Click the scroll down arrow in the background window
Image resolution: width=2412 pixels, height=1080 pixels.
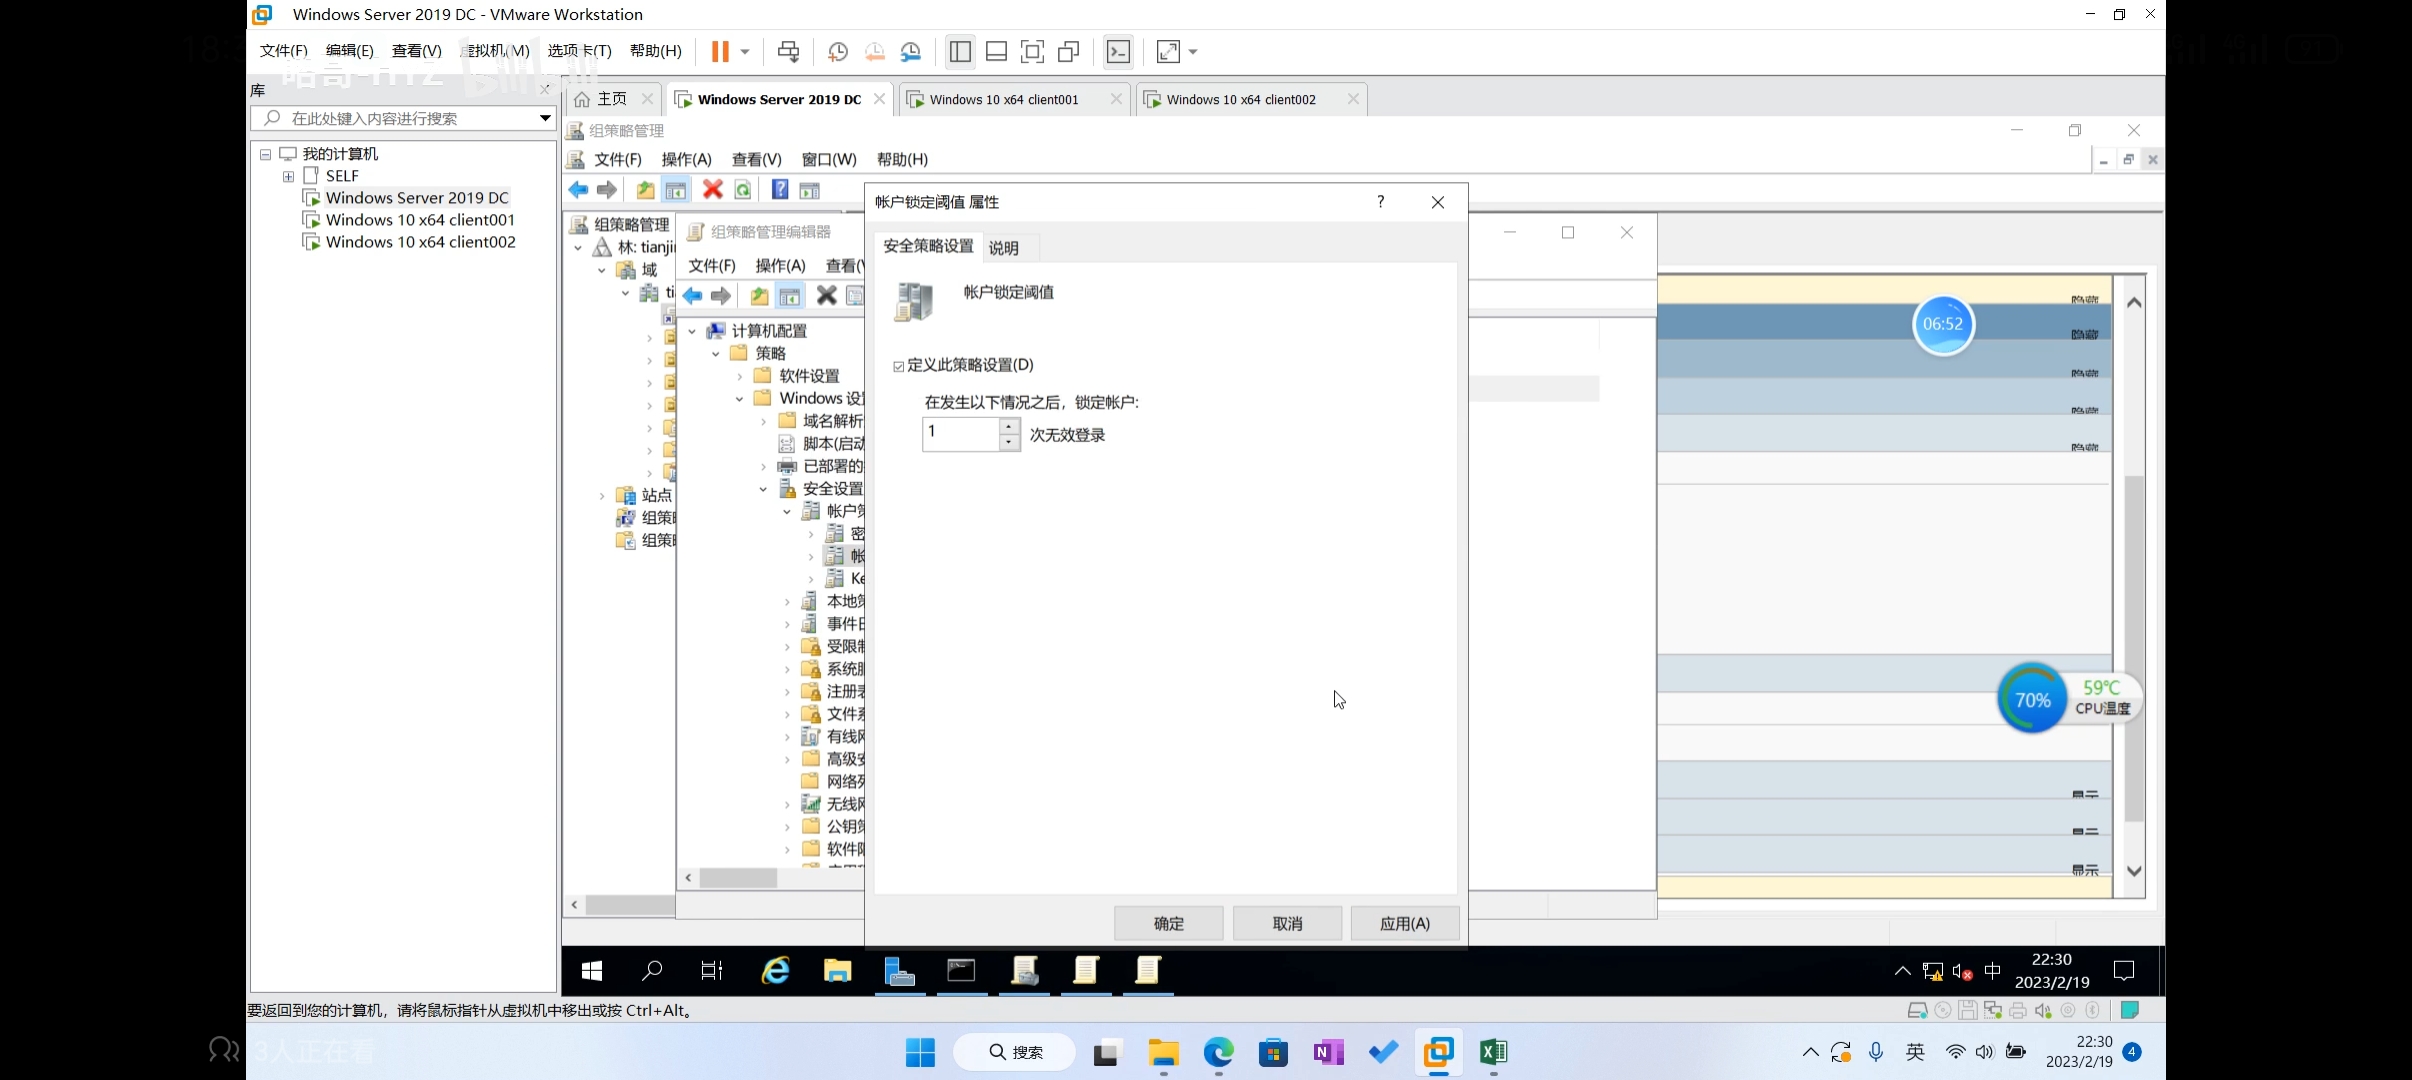(x=2134, y=871)
